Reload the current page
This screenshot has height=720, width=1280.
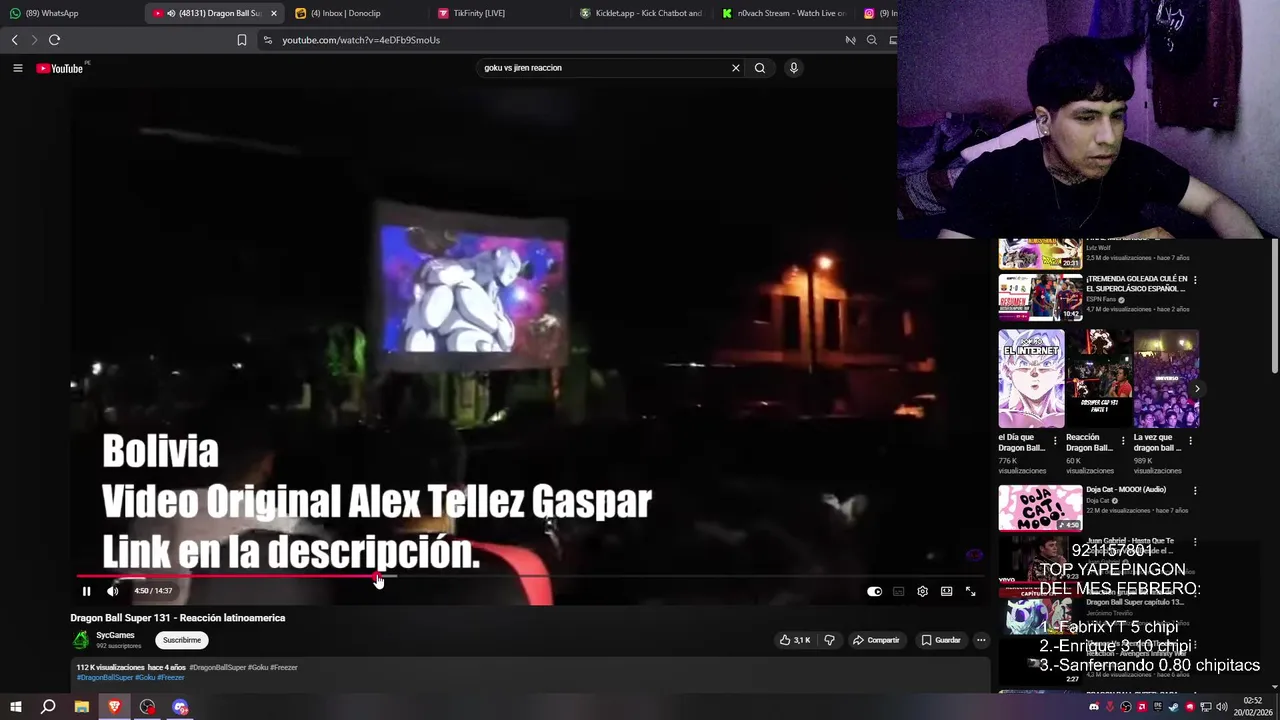pos(54,40)
